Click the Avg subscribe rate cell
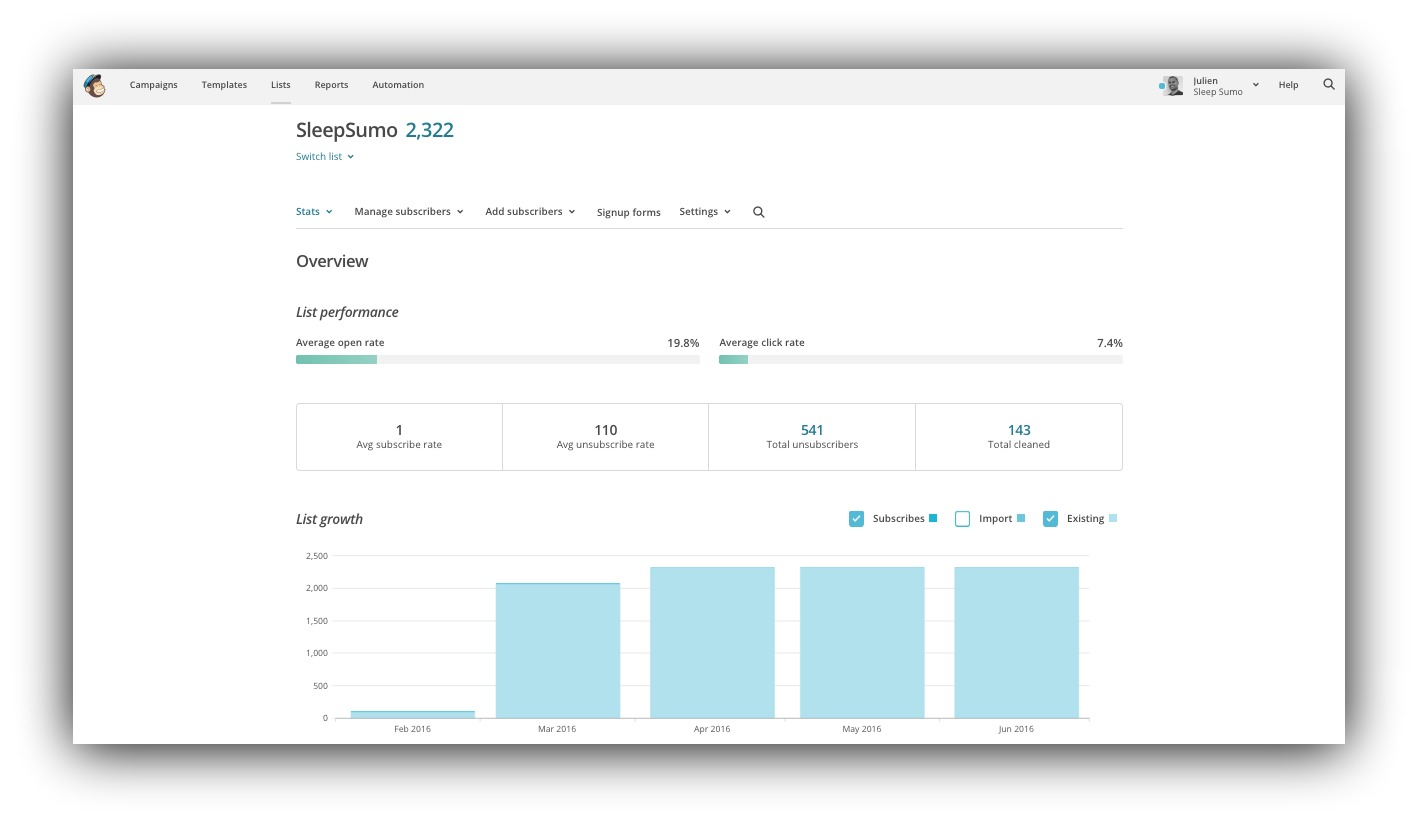The image size is (1418, 821). (399, 437)
